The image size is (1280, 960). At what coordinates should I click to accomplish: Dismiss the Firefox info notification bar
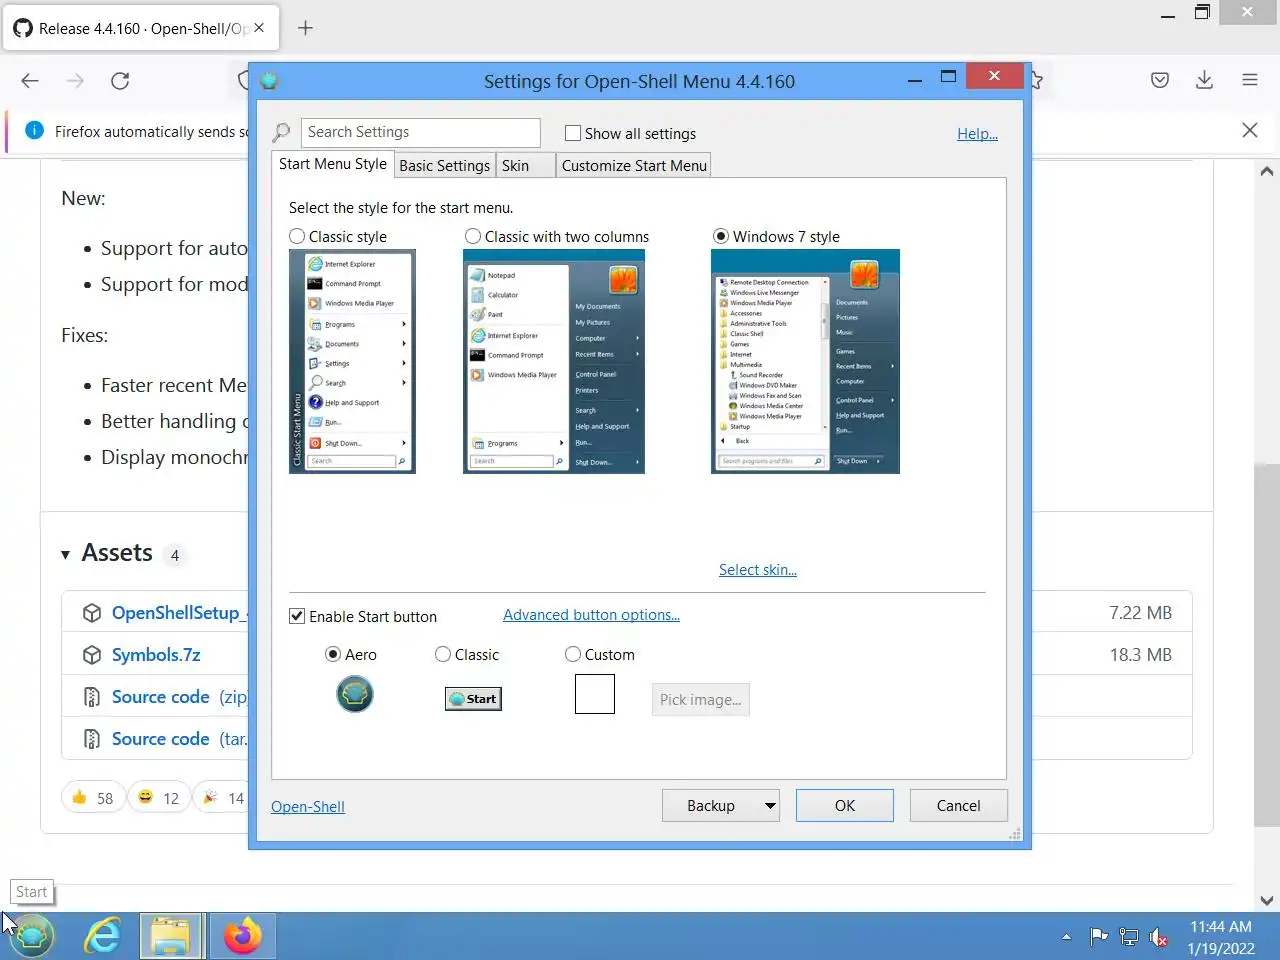coord(1250,130)
